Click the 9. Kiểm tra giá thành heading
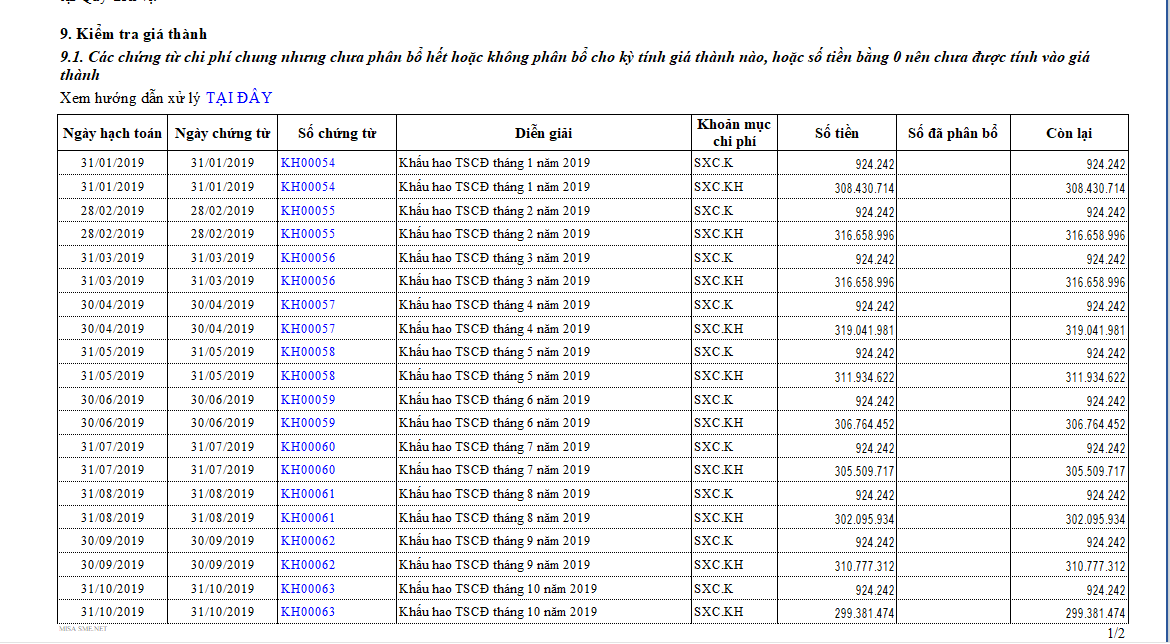Screen dimensions: 1170x644 [133, 34]
